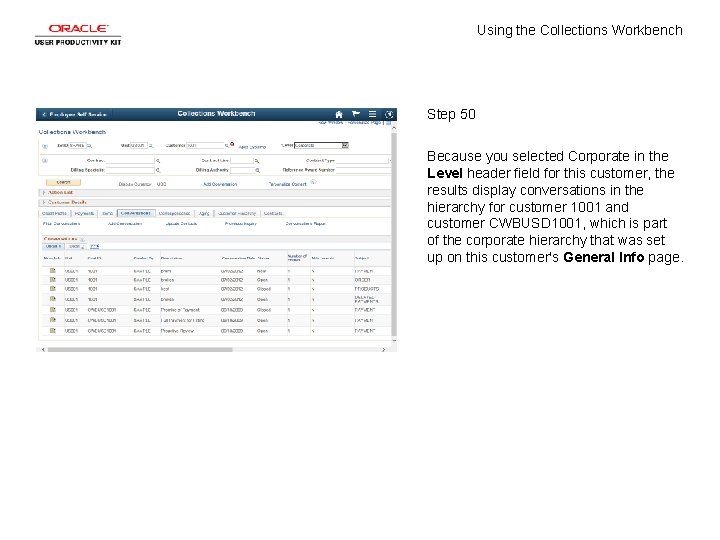Click the Proactive Review description cell
The image size is (720, 540).
click(x=177, y=331)
